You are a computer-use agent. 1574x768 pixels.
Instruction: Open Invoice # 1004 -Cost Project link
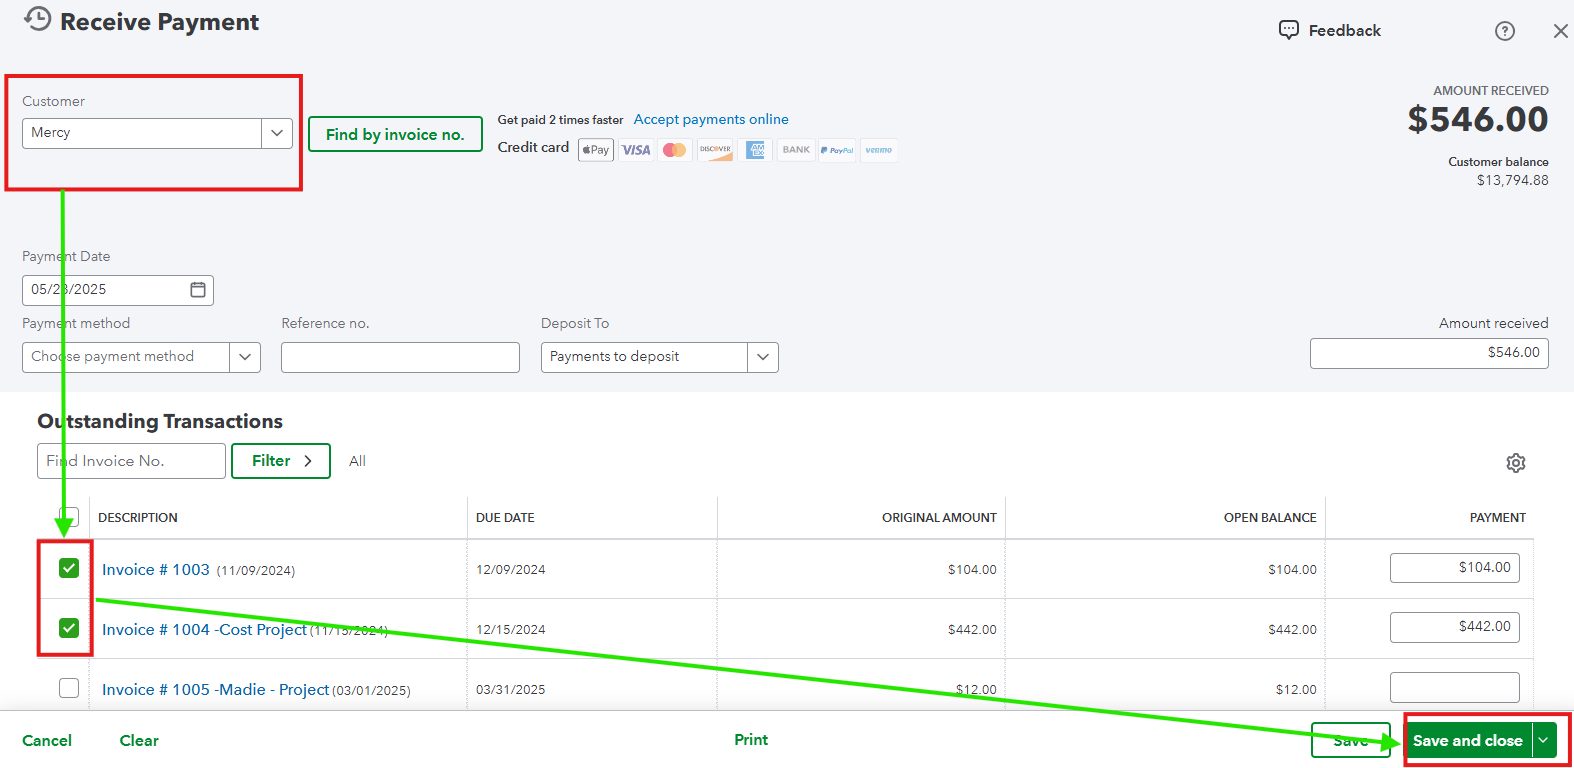[x=204, y=629]
